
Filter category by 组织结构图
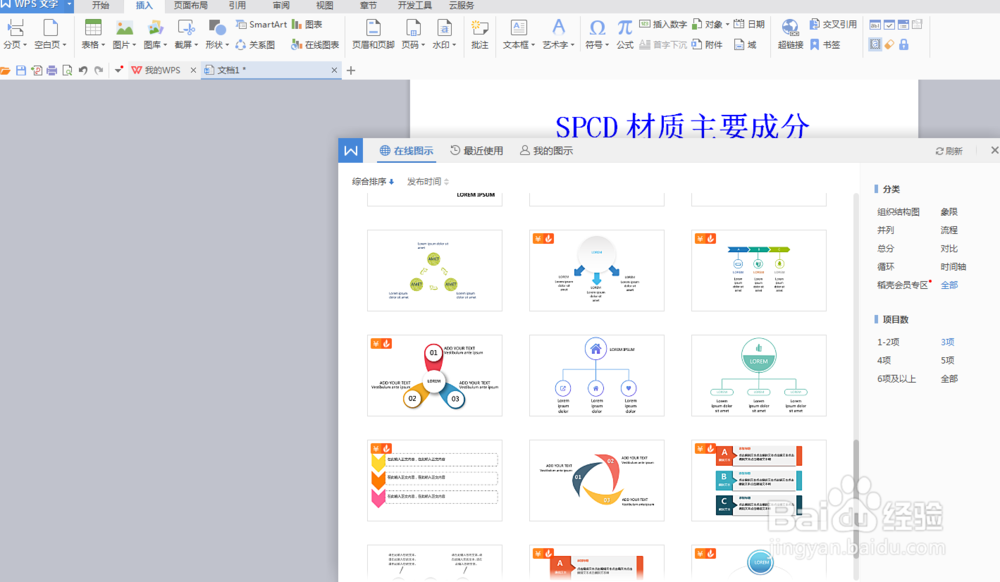(898, 212)
